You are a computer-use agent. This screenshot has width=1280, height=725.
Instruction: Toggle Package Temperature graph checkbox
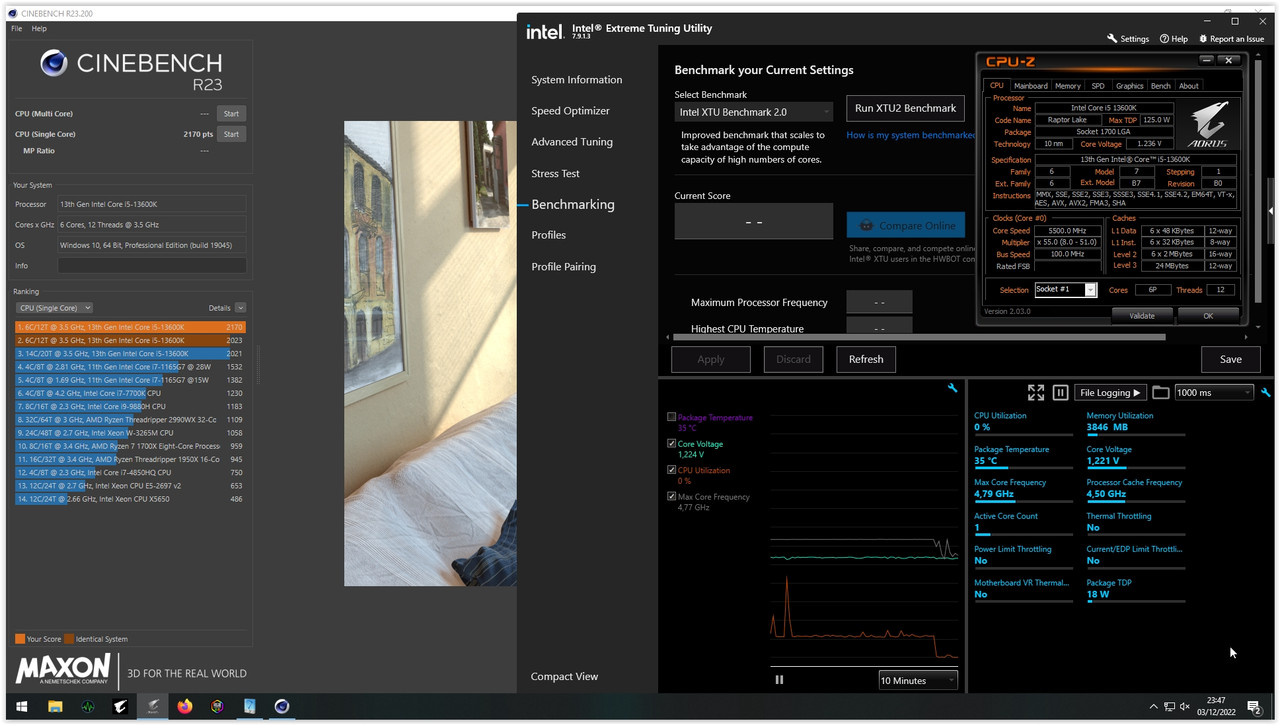tap(671, 417)
